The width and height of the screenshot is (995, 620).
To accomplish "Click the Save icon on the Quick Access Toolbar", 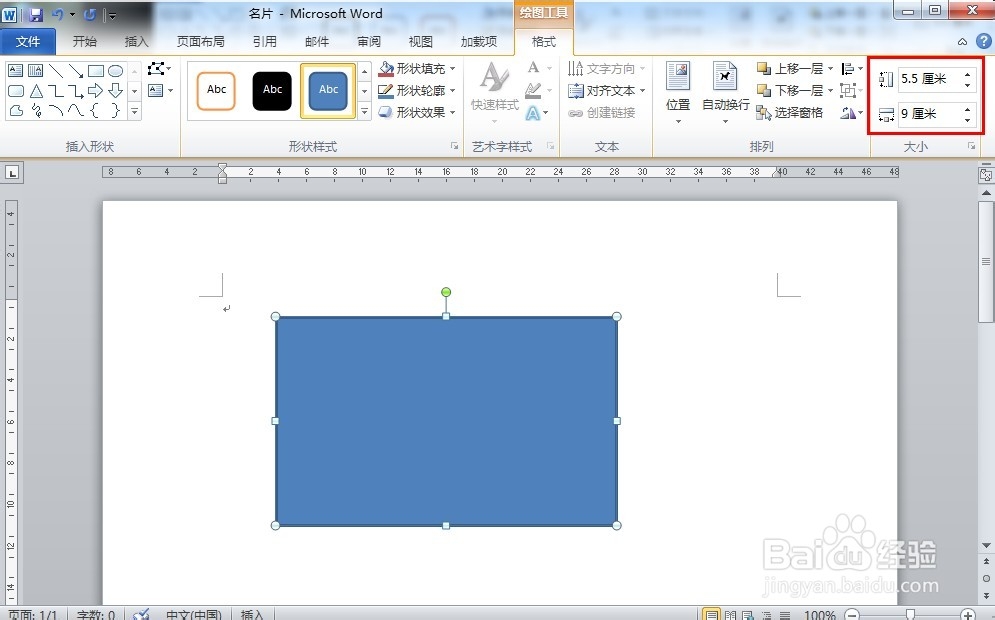I will (x=37, y=13).
